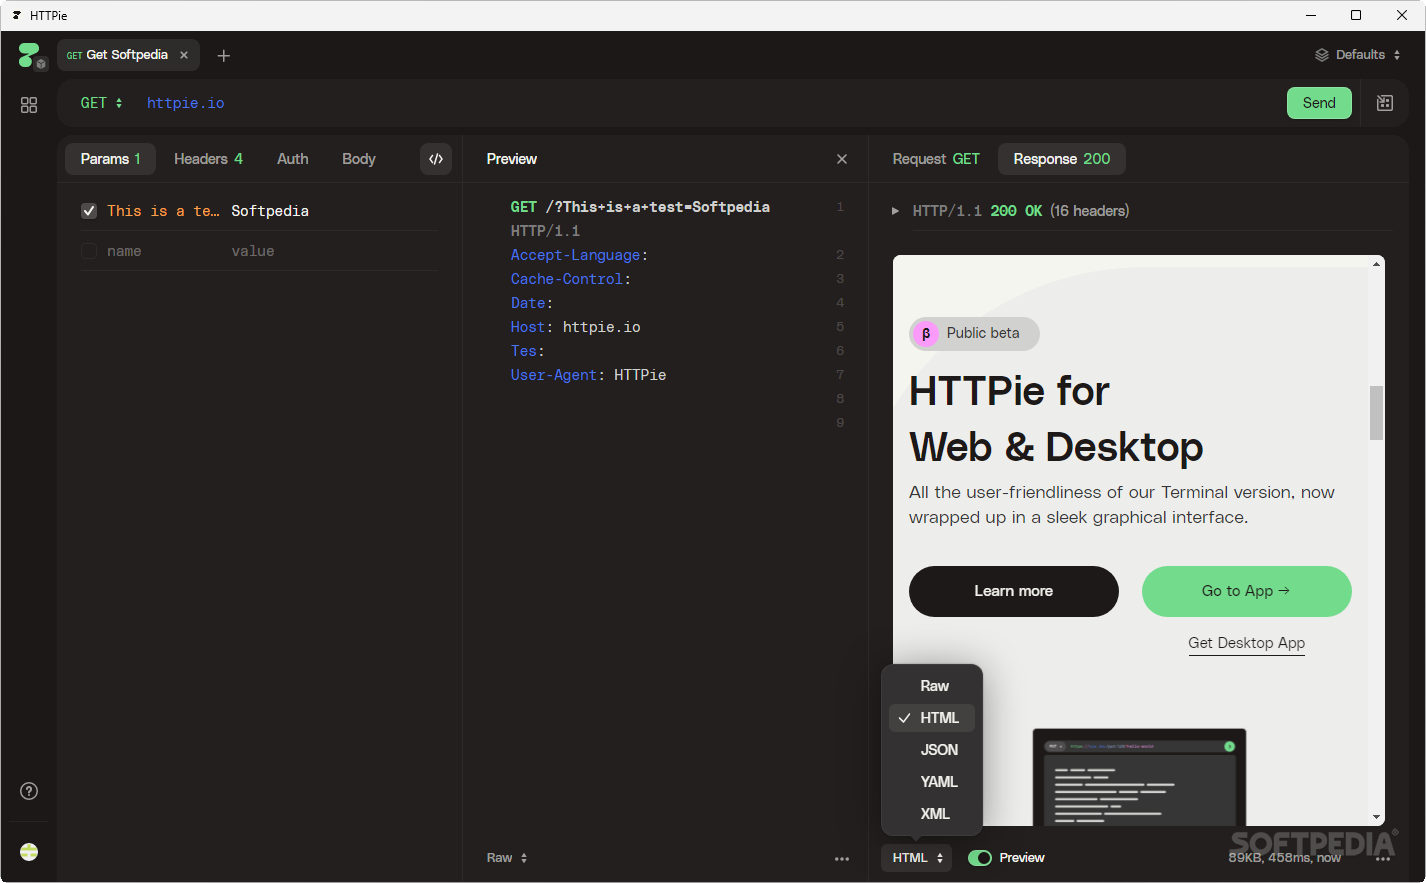Click the GET /?This+is+a+test=Softpedia line
Viewport: 1426px width, 883px height.
point(640,207)
